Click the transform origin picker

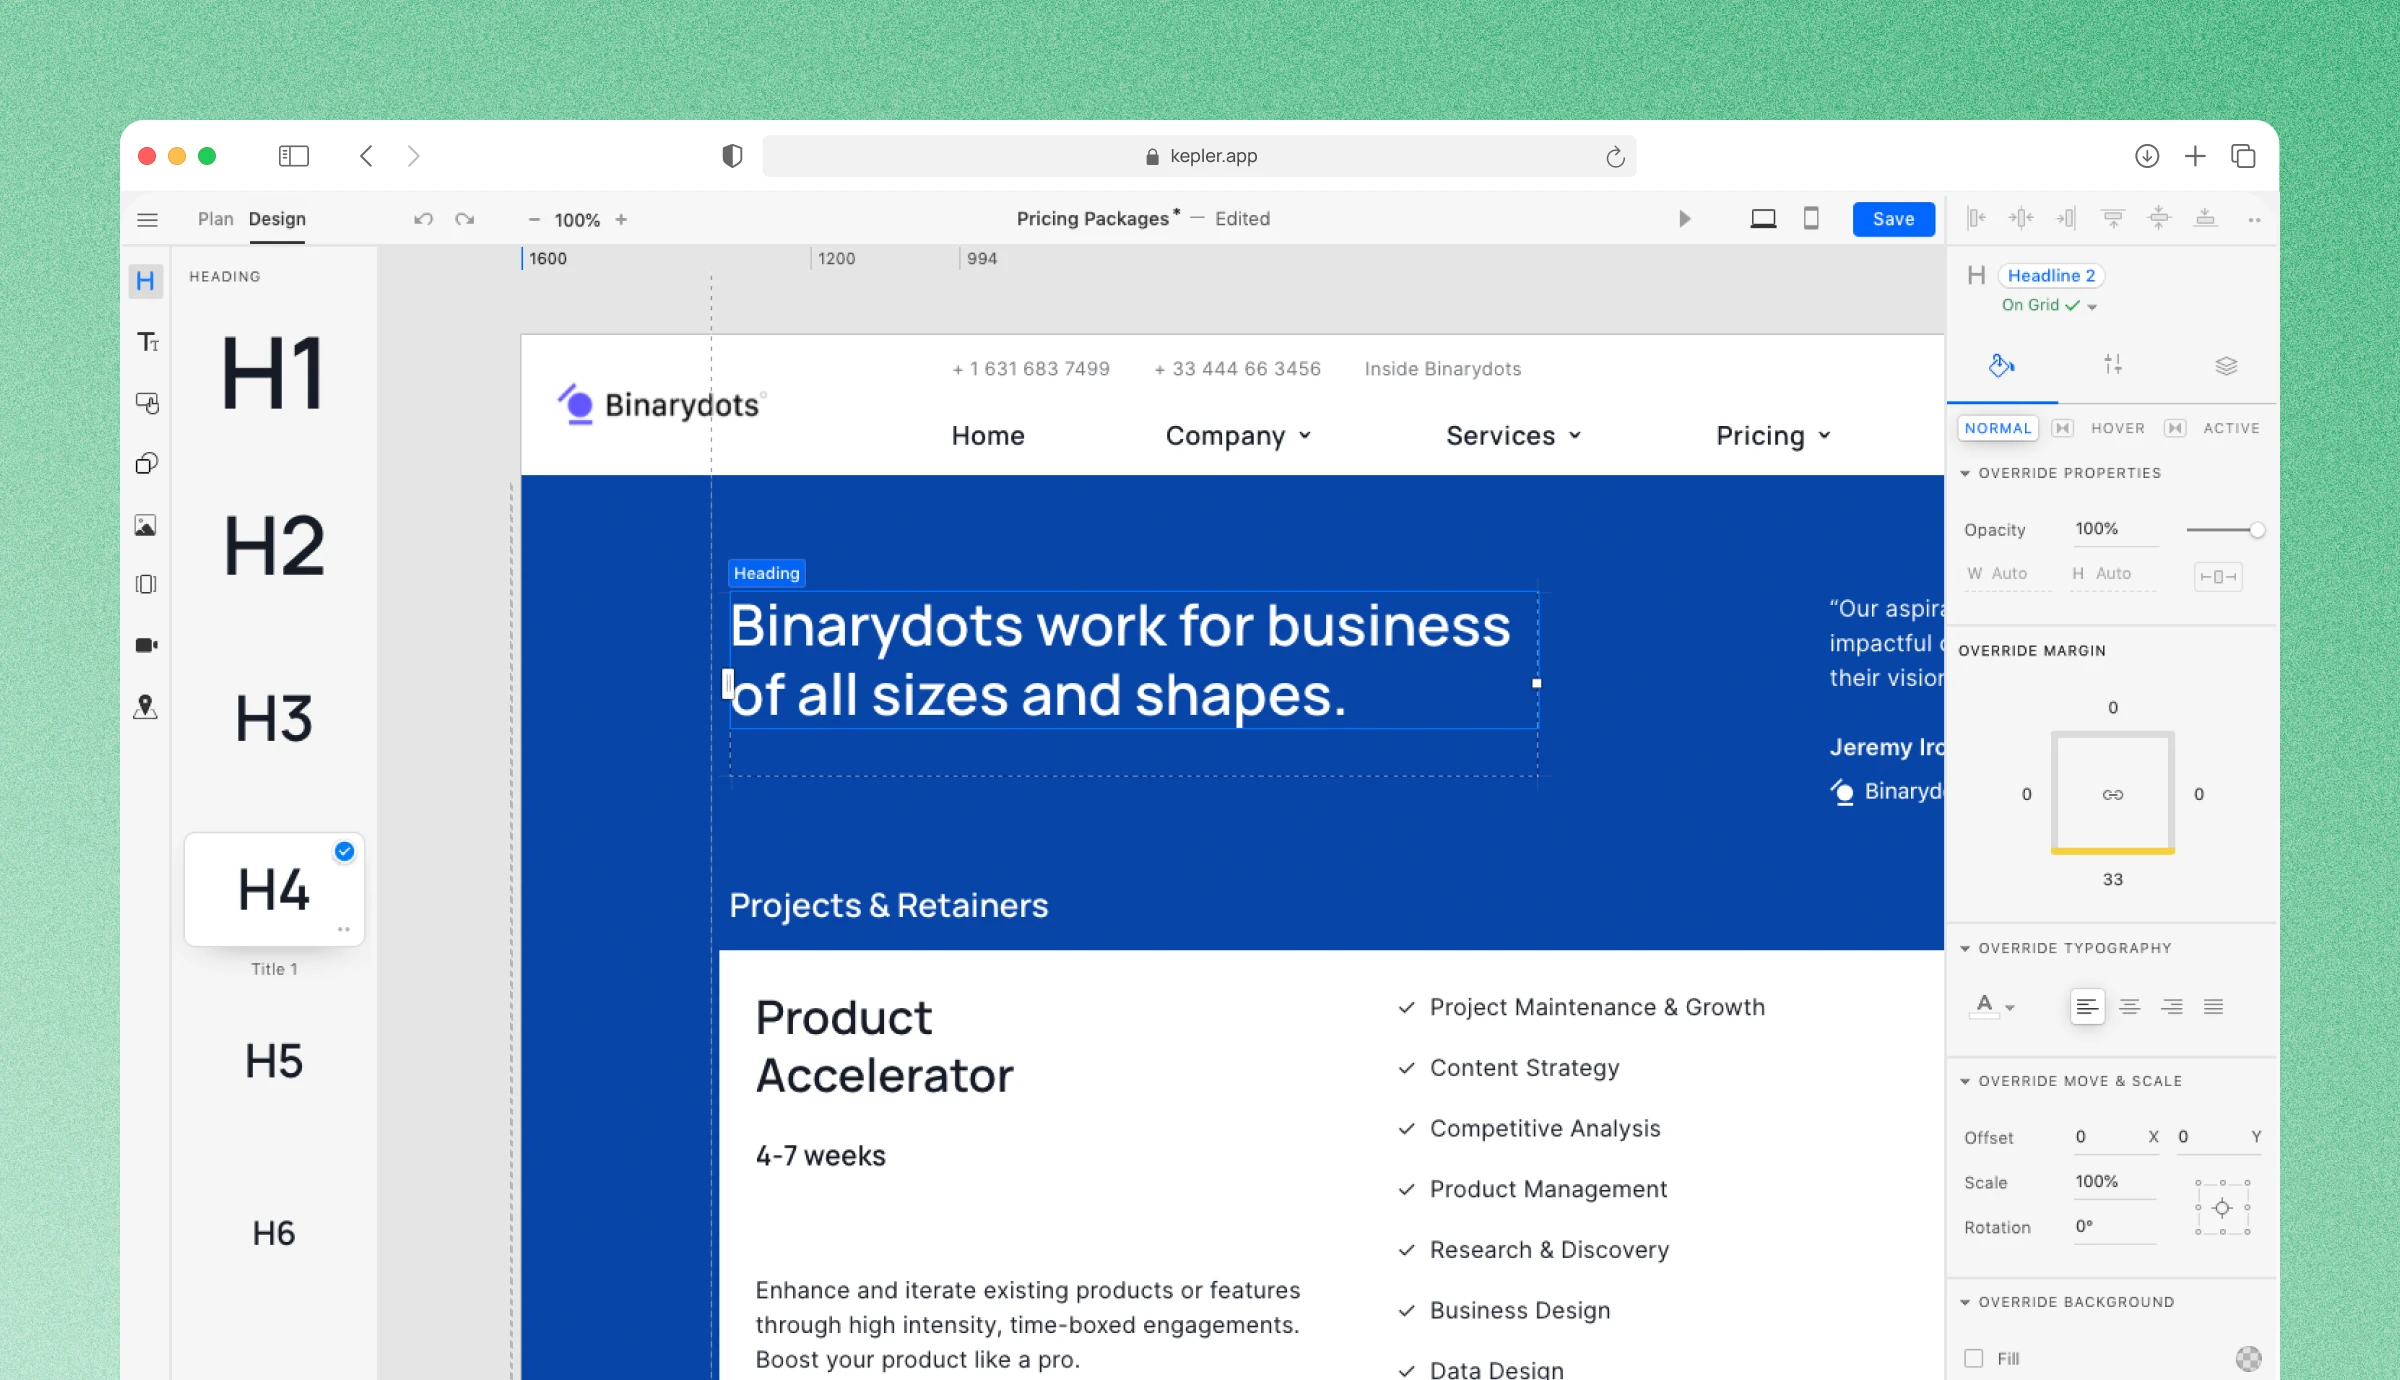click(x=2222, y=1208)
